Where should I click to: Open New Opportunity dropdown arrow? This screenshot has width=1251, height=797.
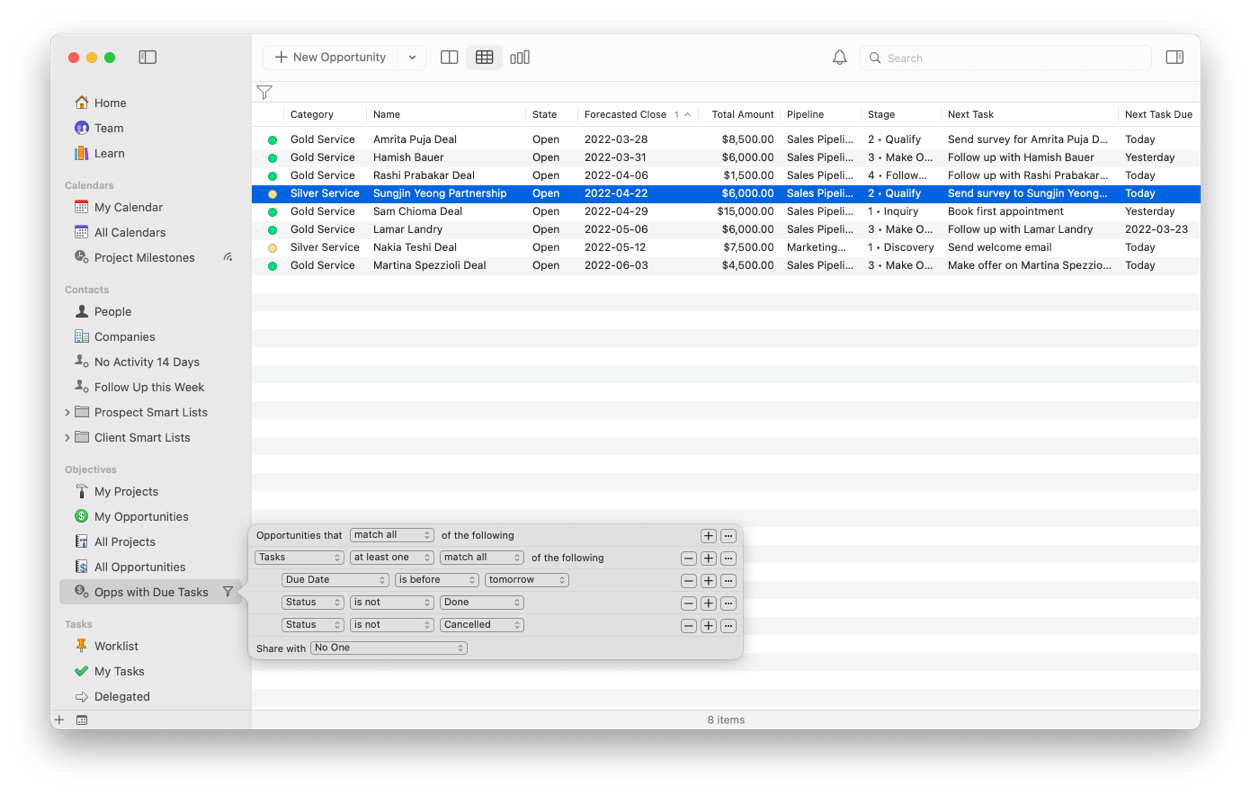click(x=412, y=58)
